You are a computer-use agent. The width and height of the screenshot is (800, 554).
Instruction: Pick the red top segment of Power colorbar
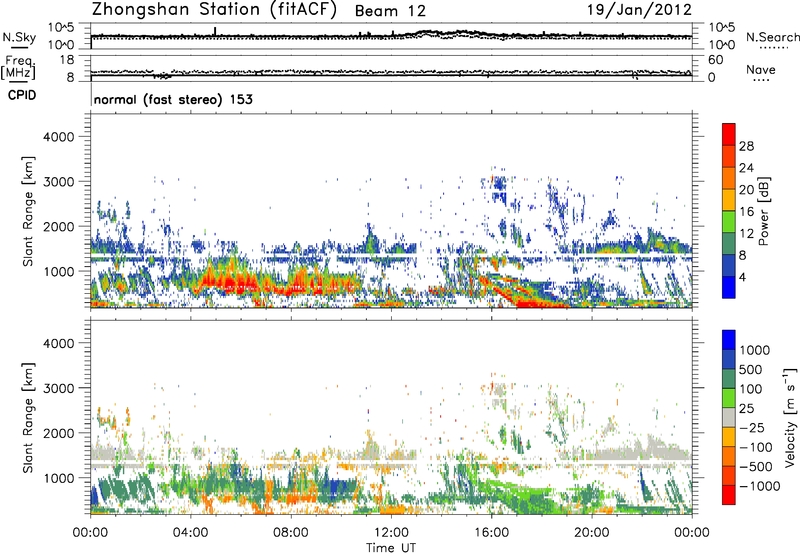tap(729, 134)
